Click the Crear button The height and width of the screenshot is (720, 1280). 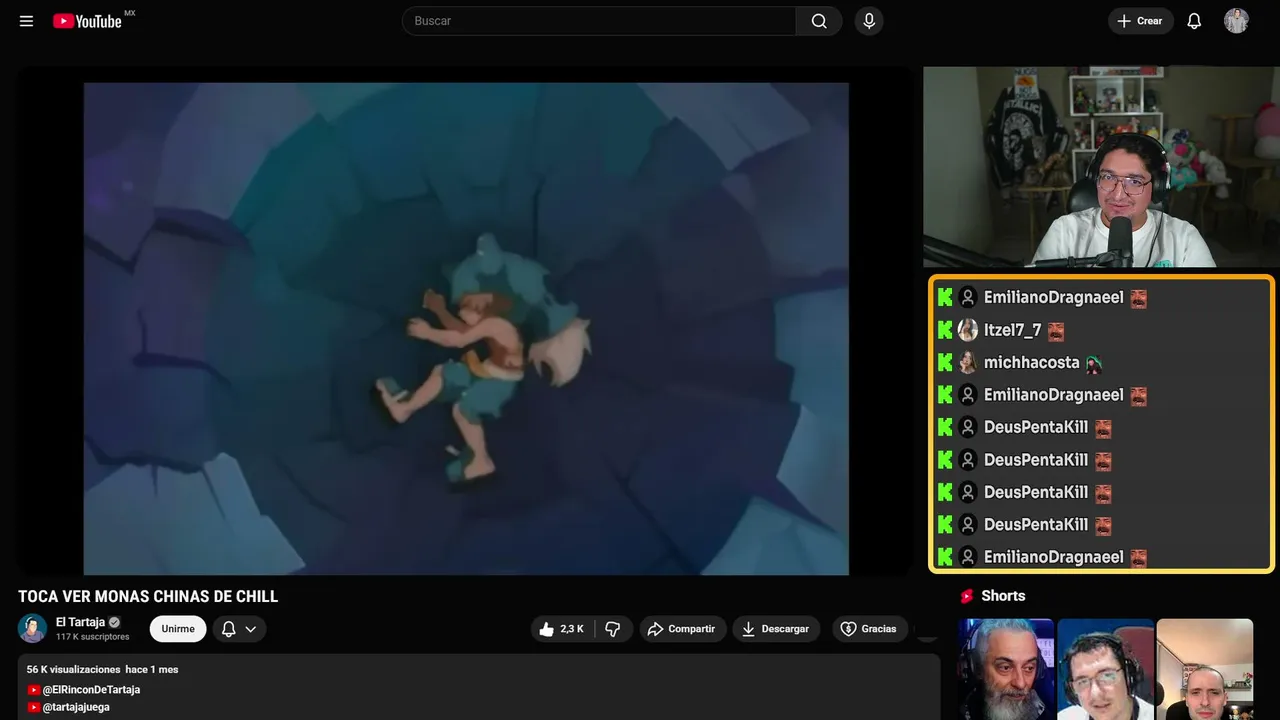1140,21
